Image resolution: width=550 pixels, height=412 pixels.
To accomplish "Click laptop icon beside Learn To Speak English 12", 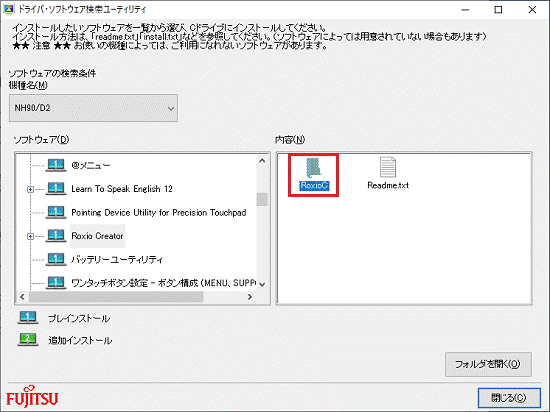I will coord(56,189).
